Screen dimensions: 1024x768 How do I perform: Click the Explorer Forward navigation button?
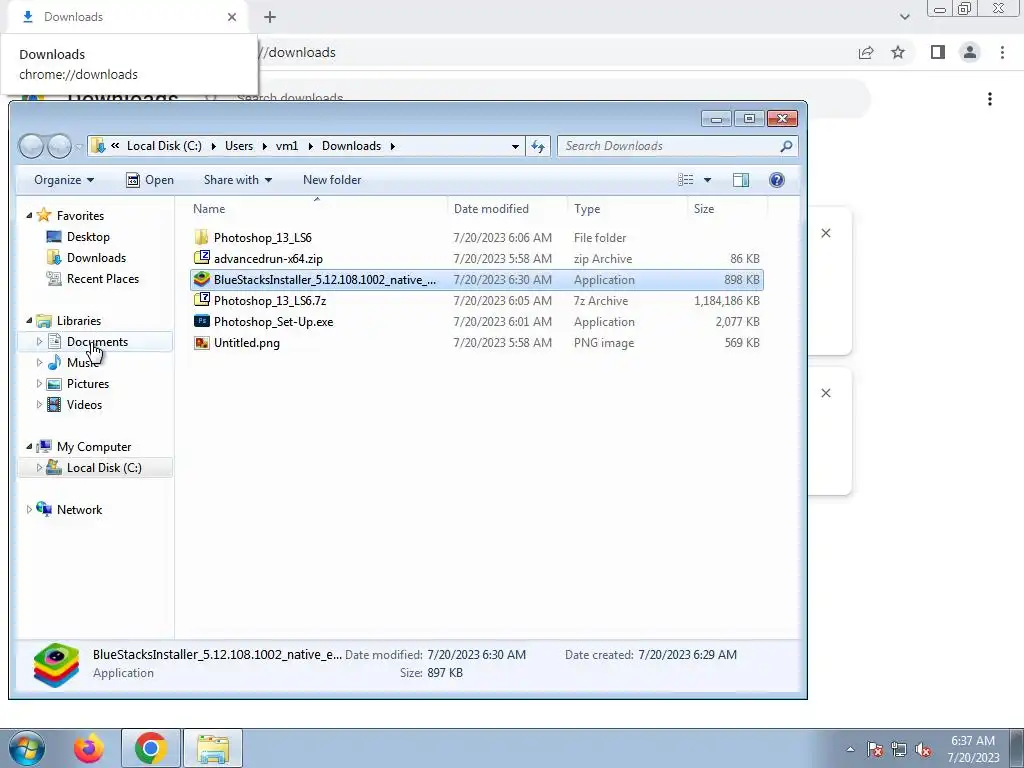point(59,146)
